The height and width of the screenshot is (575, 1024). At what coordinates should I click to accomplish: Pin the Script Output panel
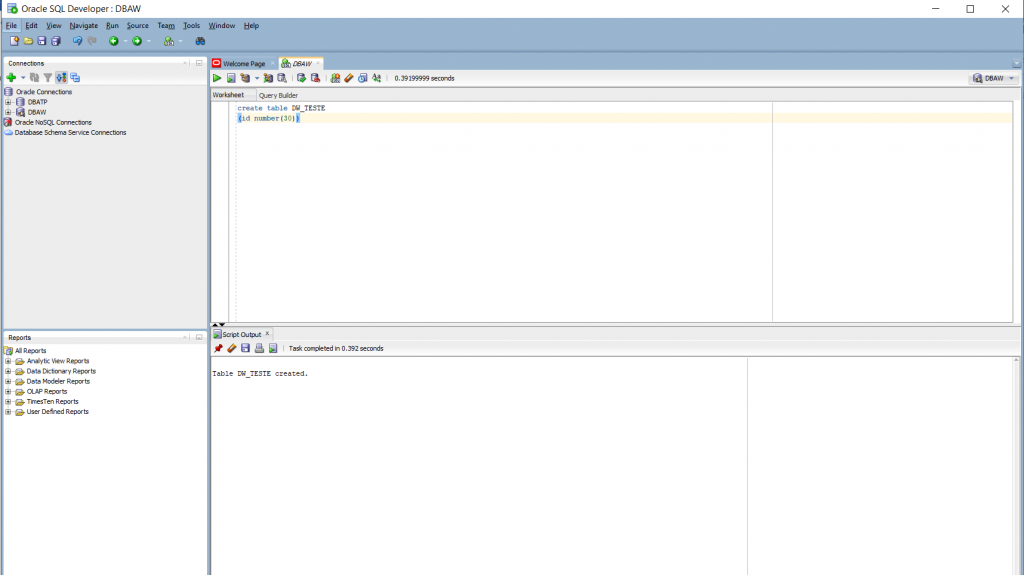[218, 348]
